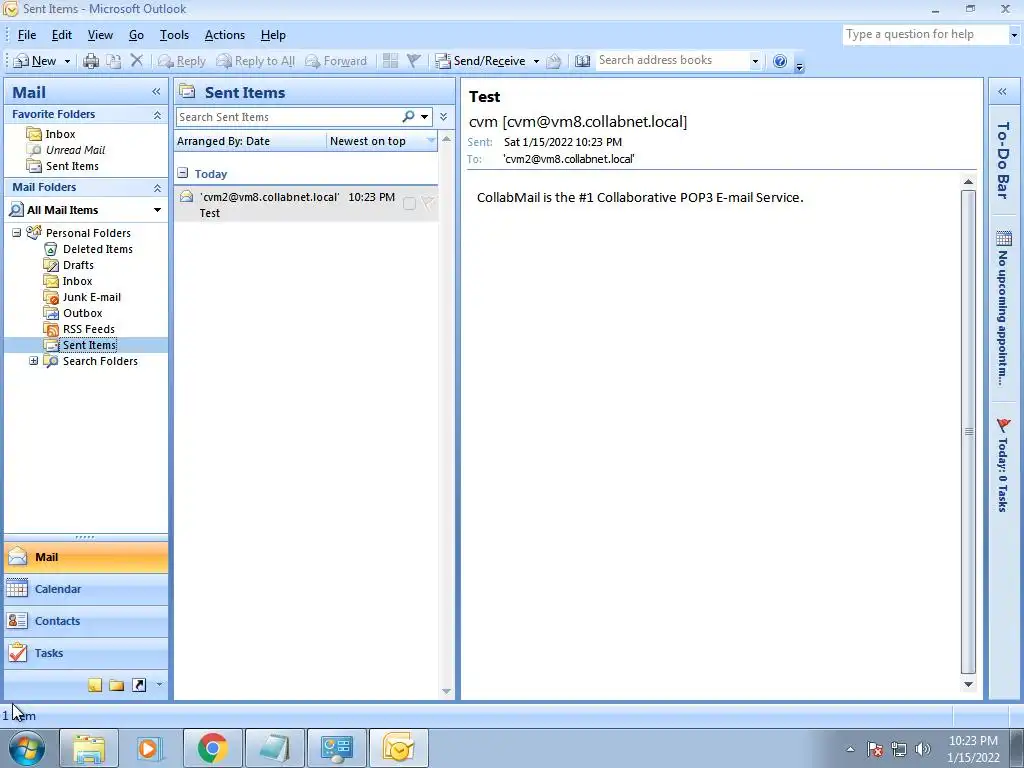Click the network tray icon
Image resolution: width=1024 pixels, height=768 pixels.
(899, 749)
